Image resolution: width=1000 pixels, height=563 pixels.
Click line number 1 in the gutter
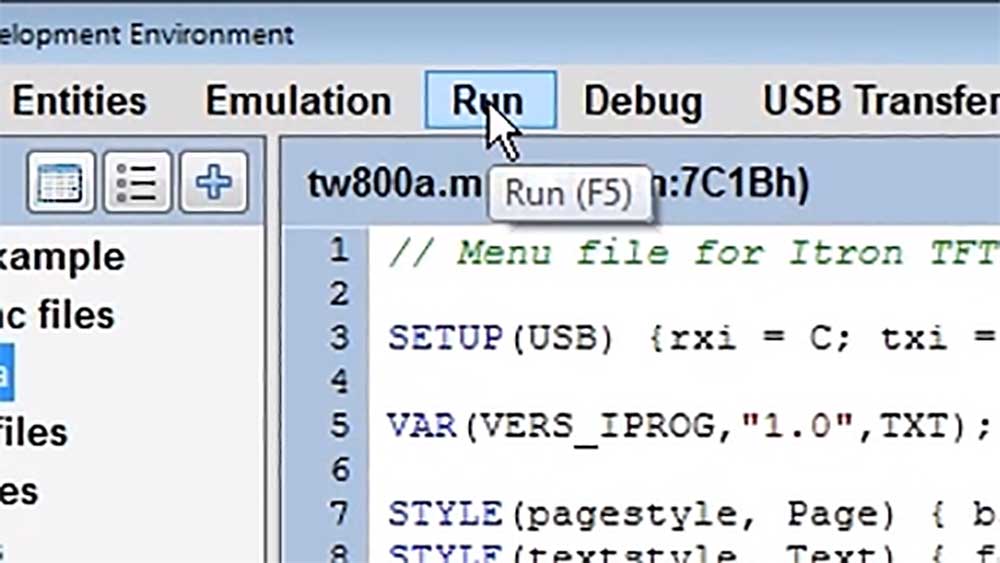coord(339,251)
